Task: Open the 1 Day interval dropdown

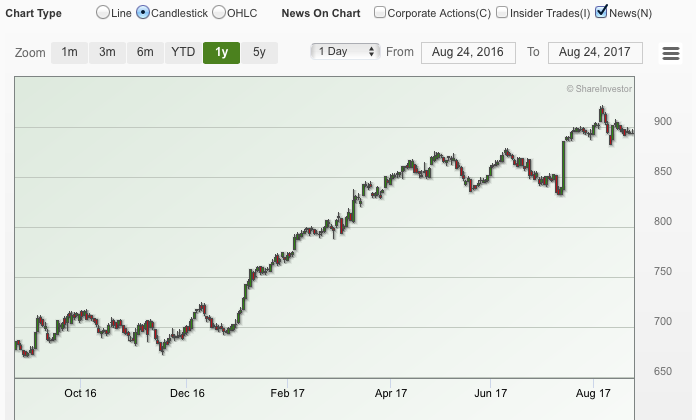Action: pos(345,52)
